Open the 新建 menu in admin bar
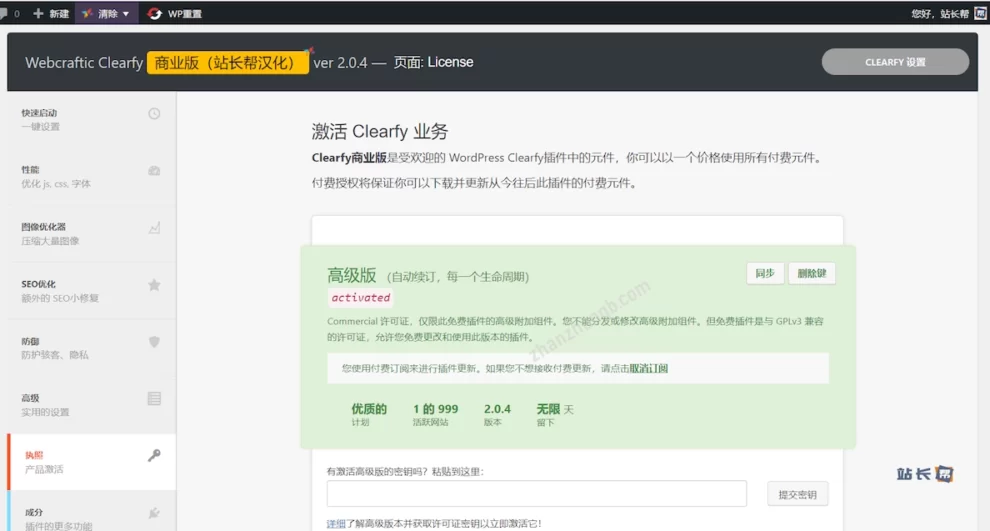The width and height of the screenshot is (990, 531). [51, 14]
